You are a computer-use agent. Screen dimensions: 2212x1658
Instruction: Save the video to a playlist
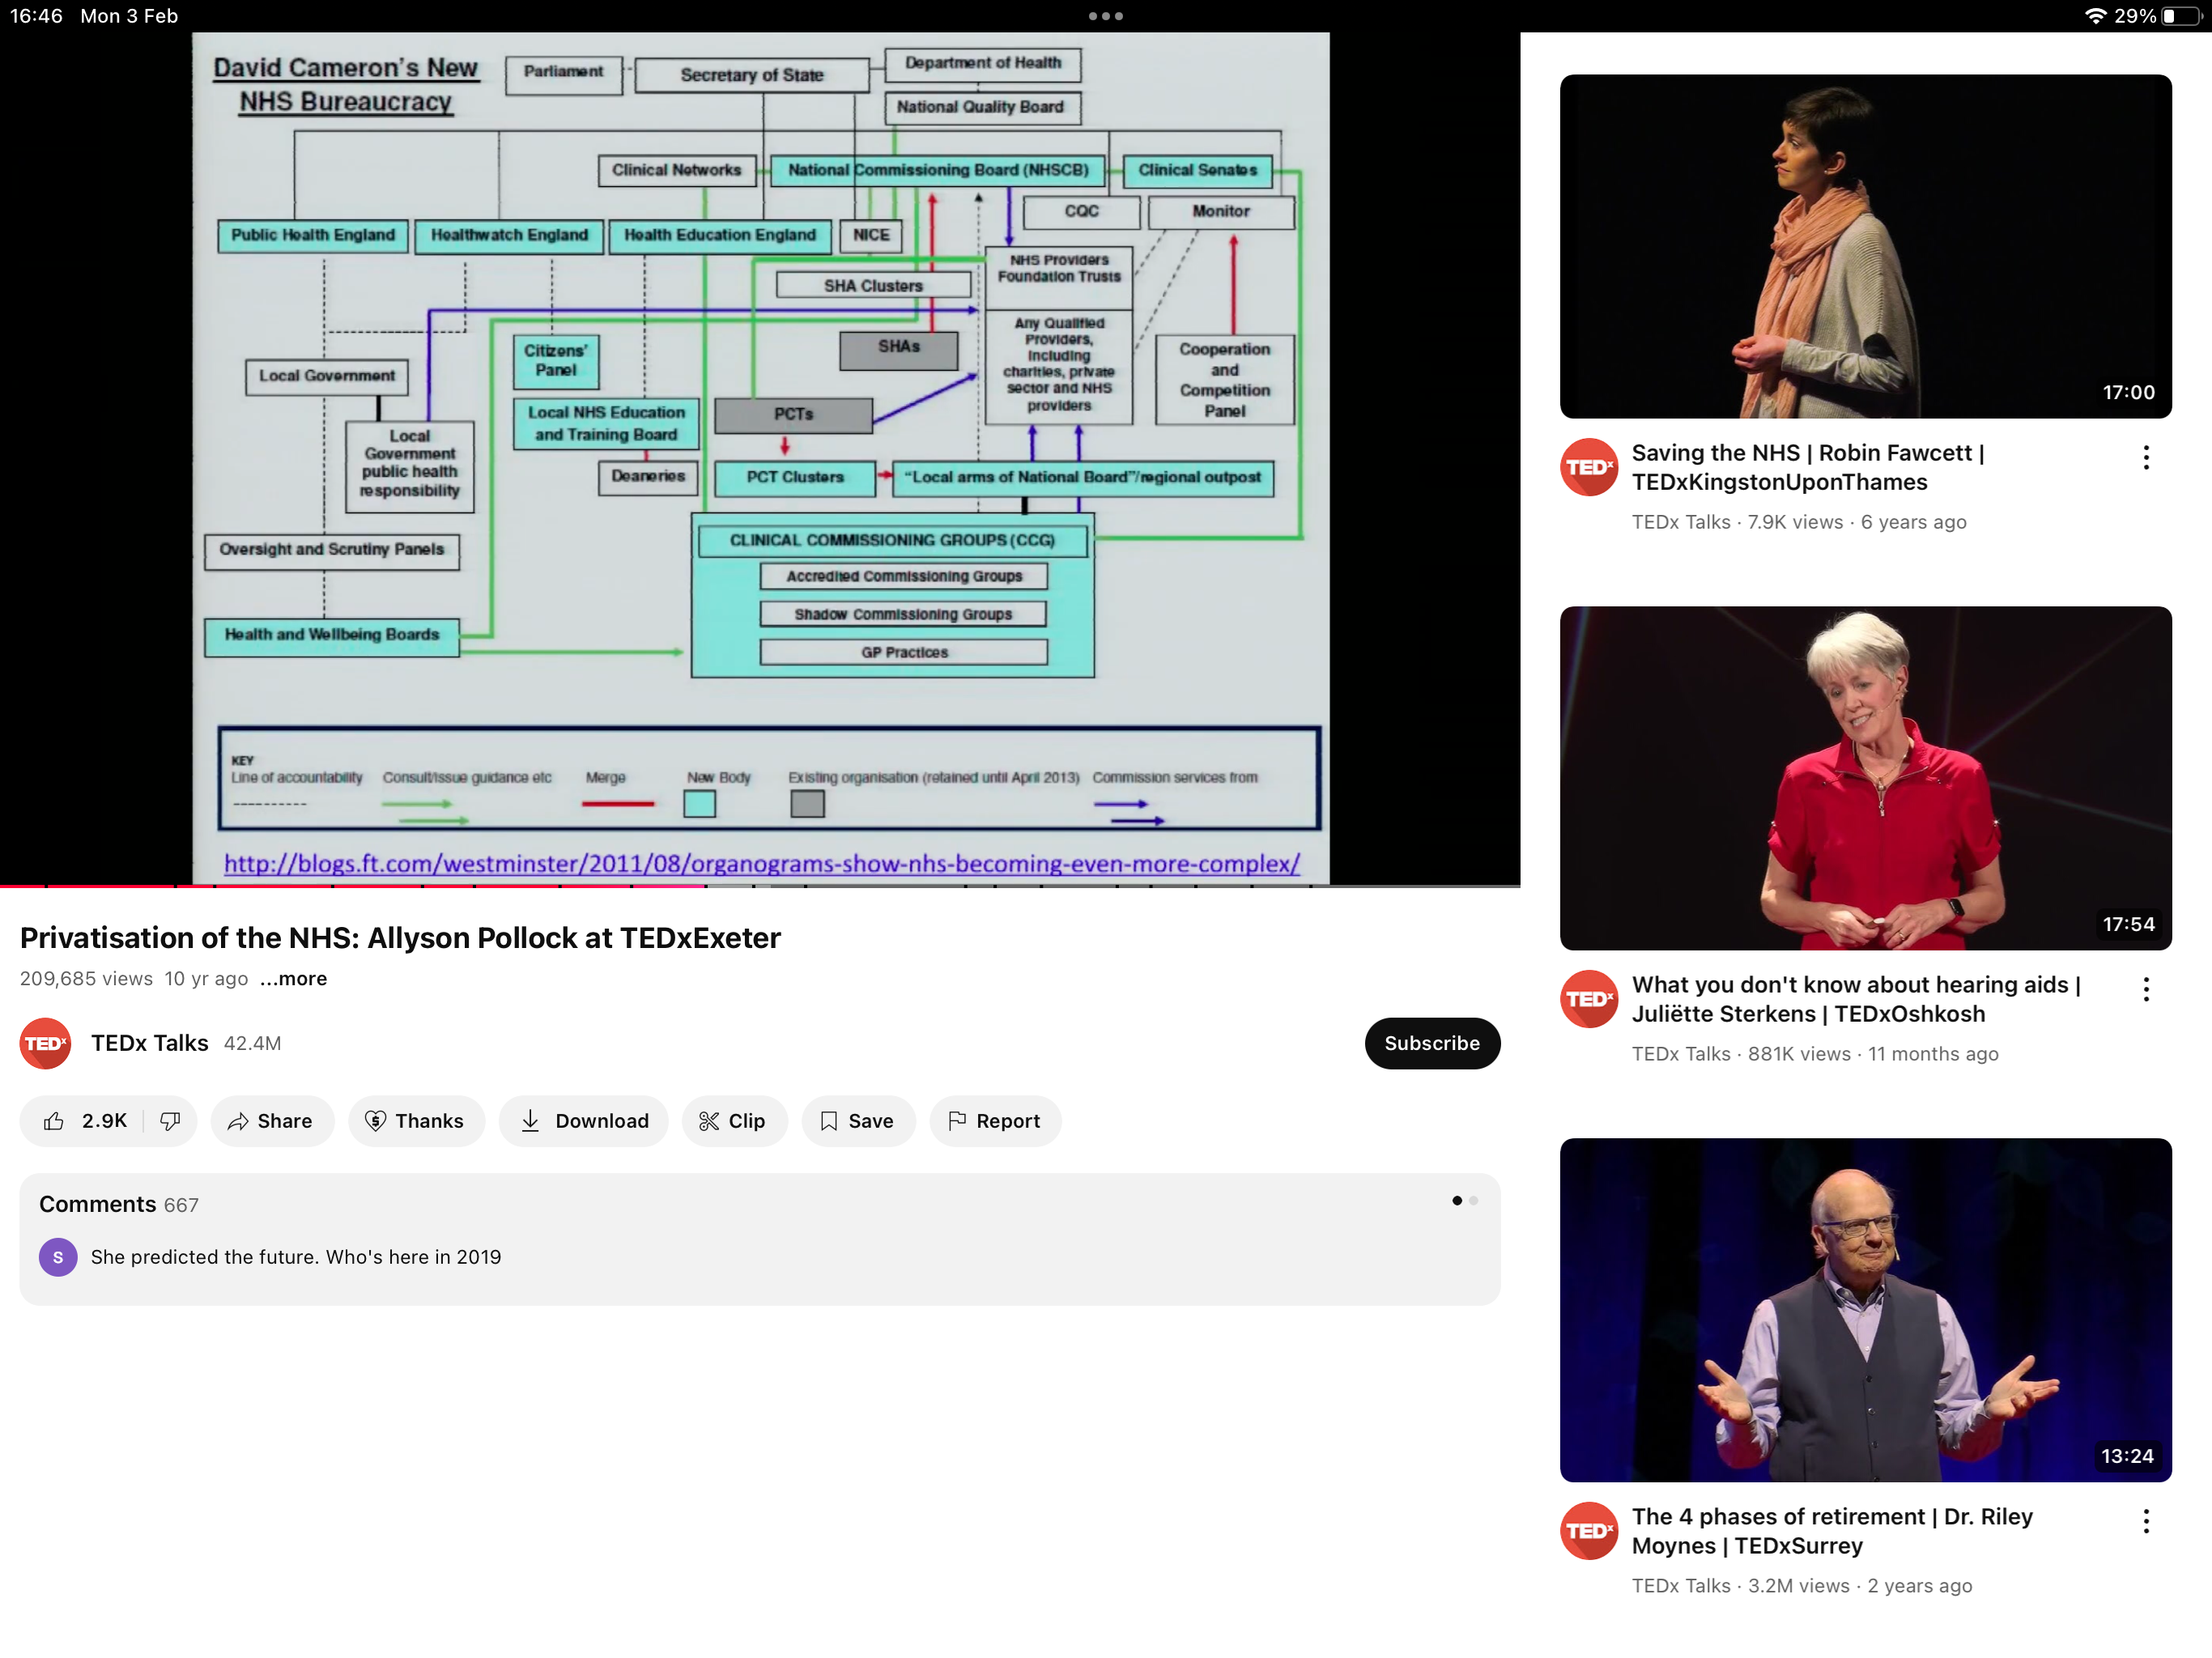tap(858, 1121)
